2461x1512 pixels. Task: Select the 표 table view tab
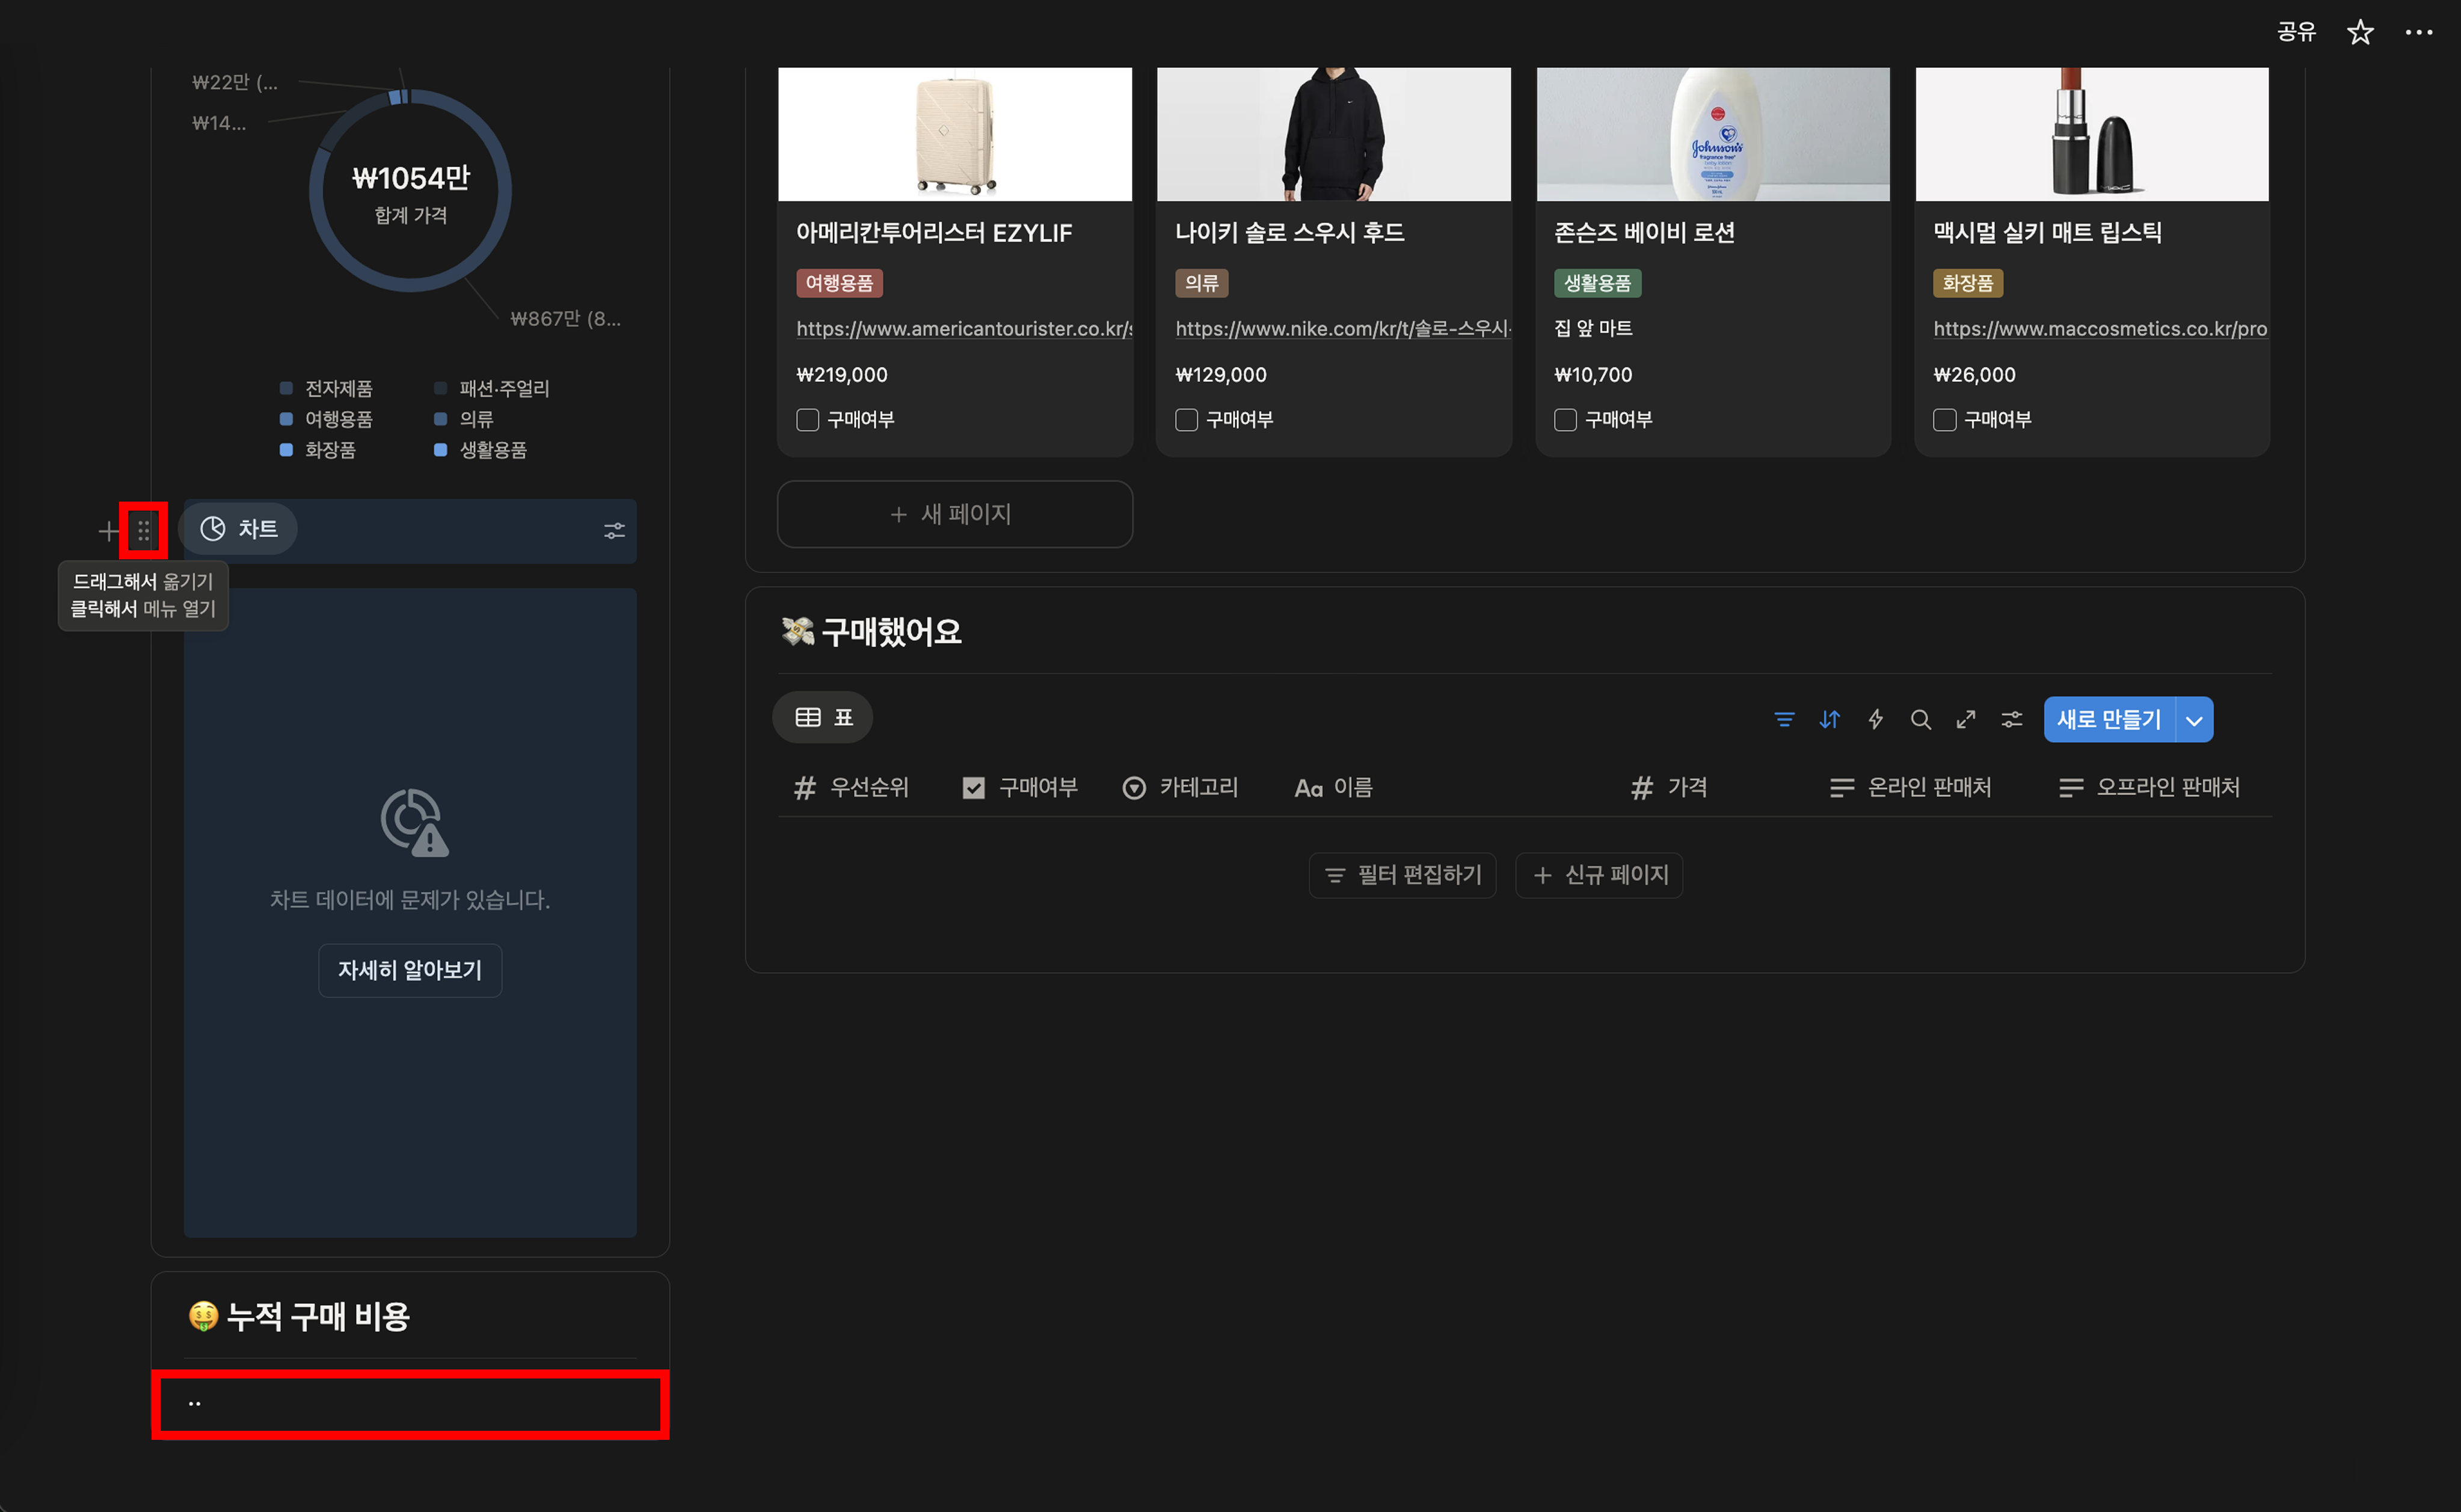[x=823, y=718]
